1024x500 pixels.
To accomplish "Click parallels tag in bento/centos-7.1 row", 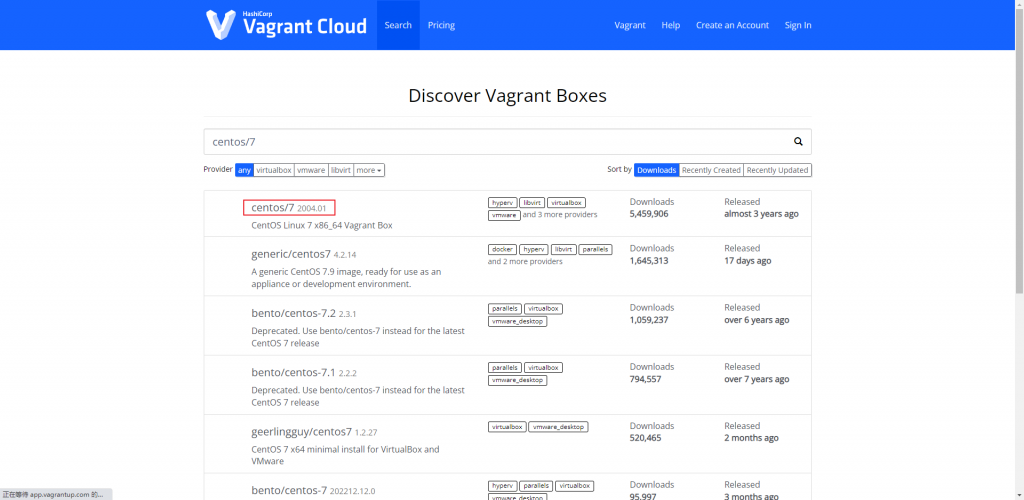I will coord(505,367).
